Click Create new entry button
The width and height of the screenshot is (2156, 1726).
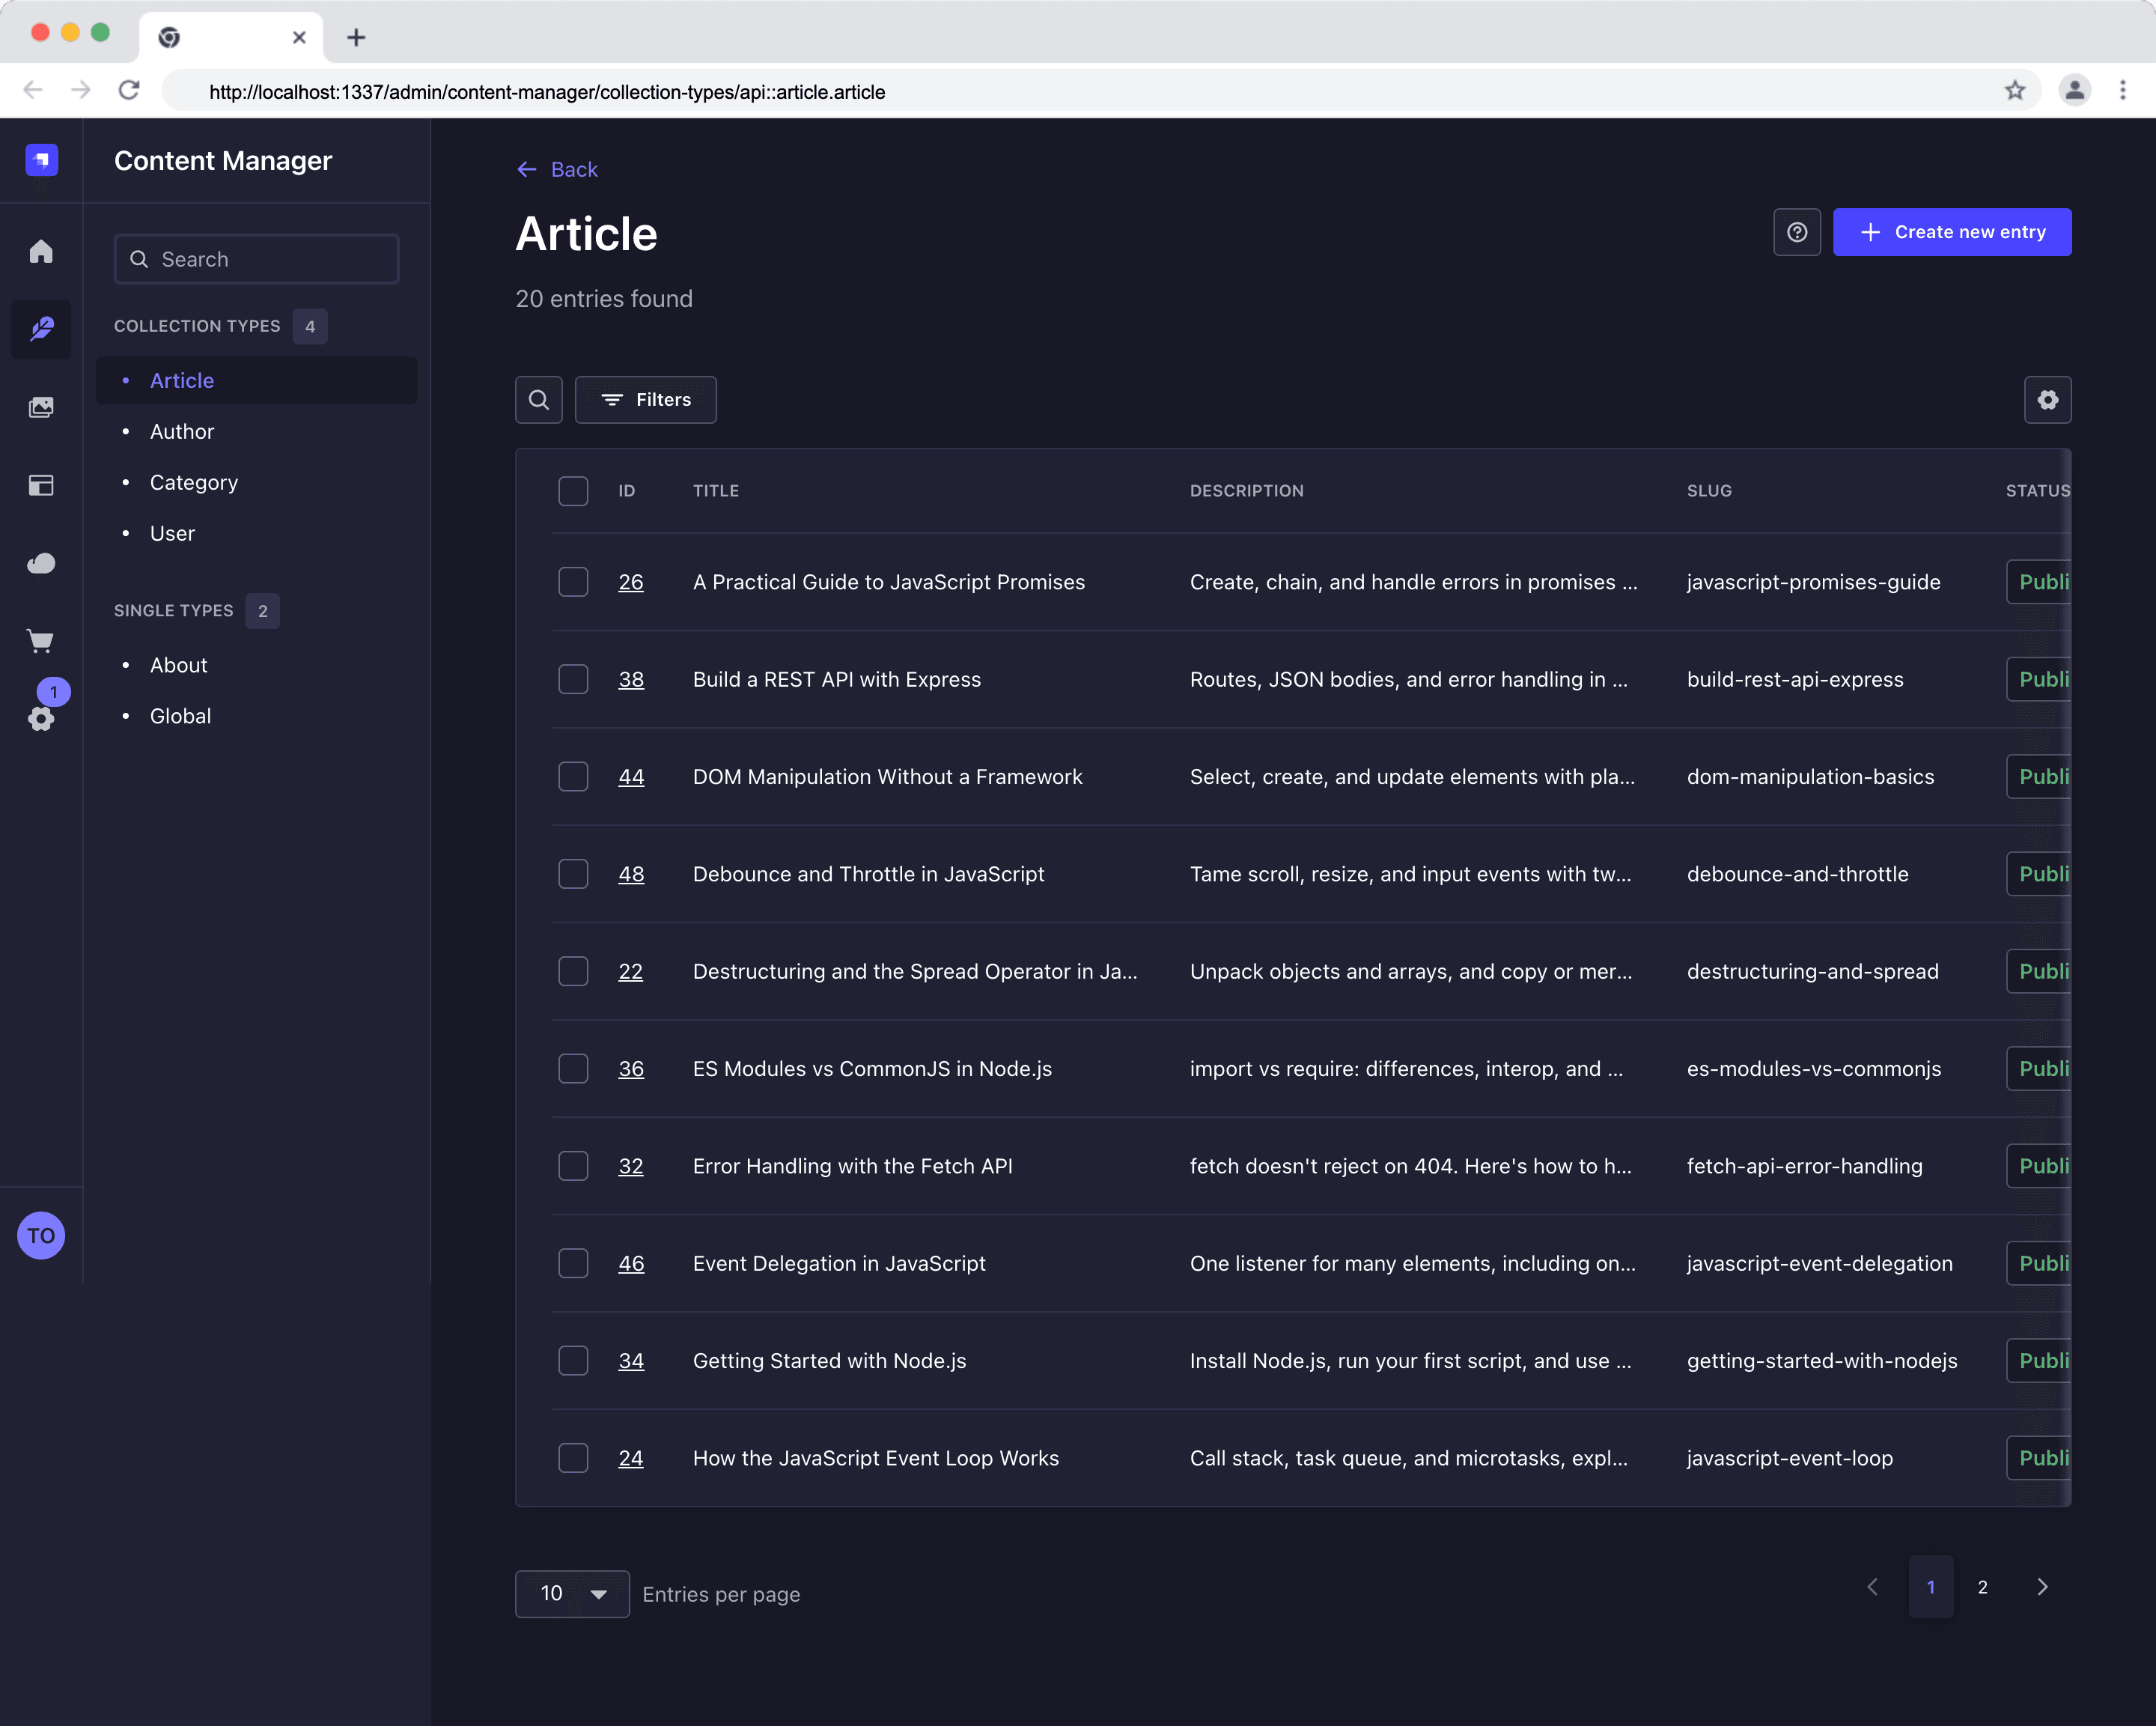(x=1952, y=232)
